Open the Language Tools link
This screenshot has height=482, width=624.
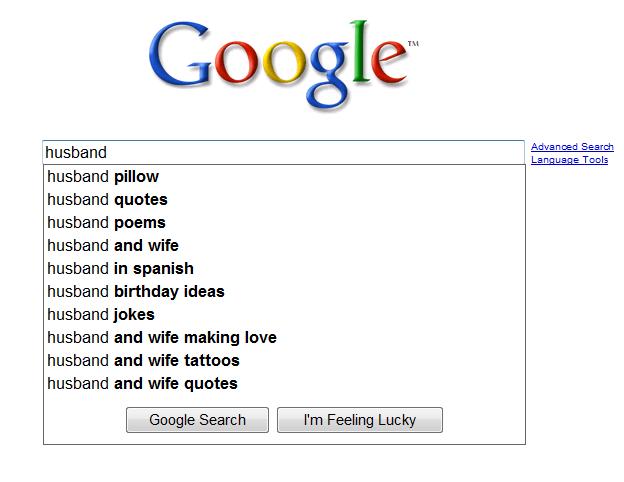[569, 160]
